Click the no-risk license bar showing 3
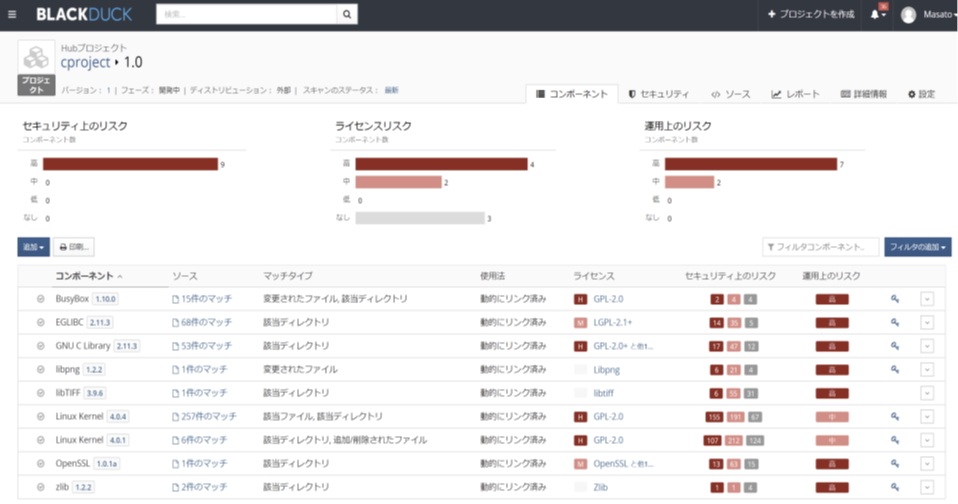Screen dimensions: 958x504 pos(420,218)
